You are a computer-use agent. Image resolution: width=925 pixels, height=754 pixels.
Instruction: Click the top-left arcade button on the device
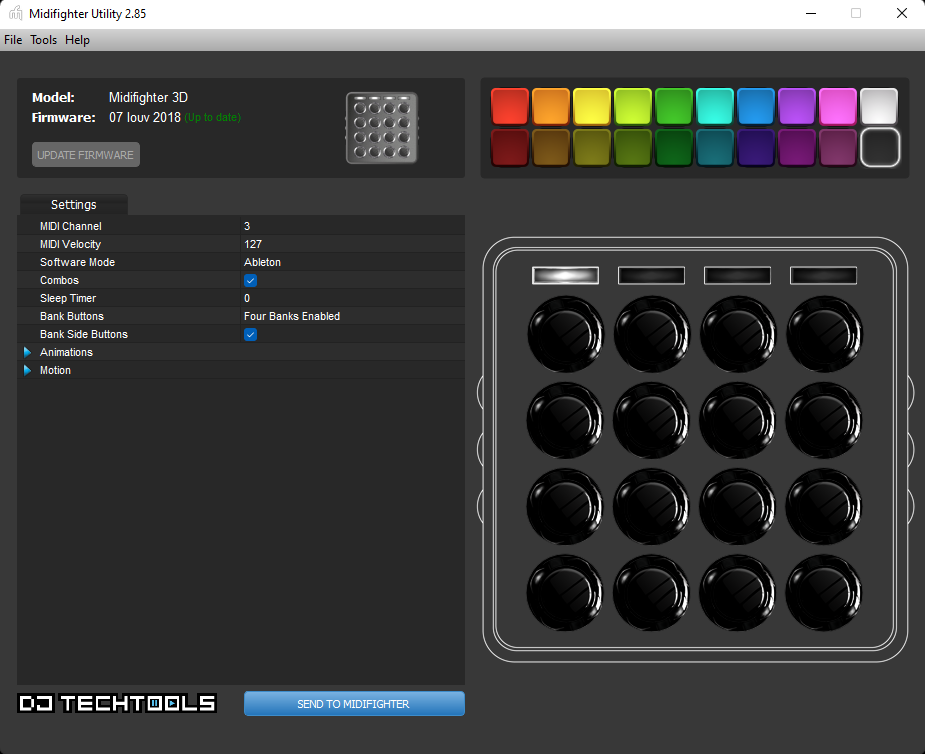point(565,335)
